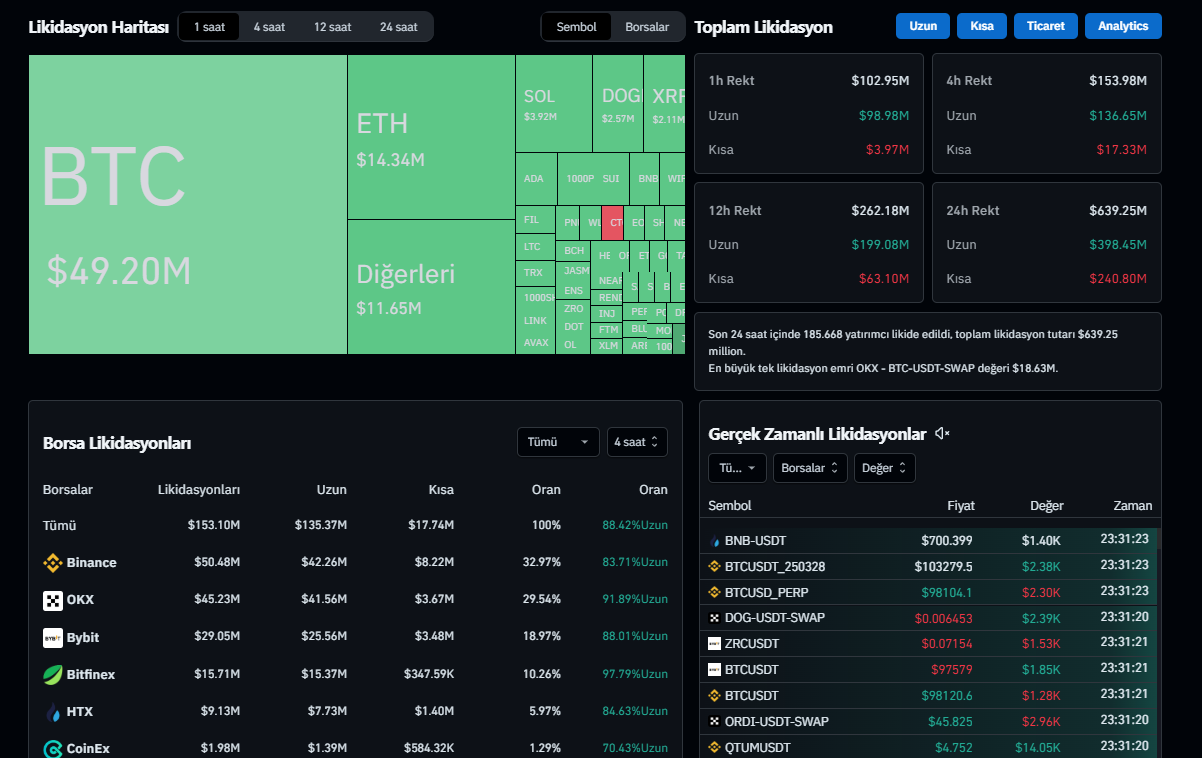Click the exchange icon beside QTUMUSDT
1202x758 pixels.
714,747
